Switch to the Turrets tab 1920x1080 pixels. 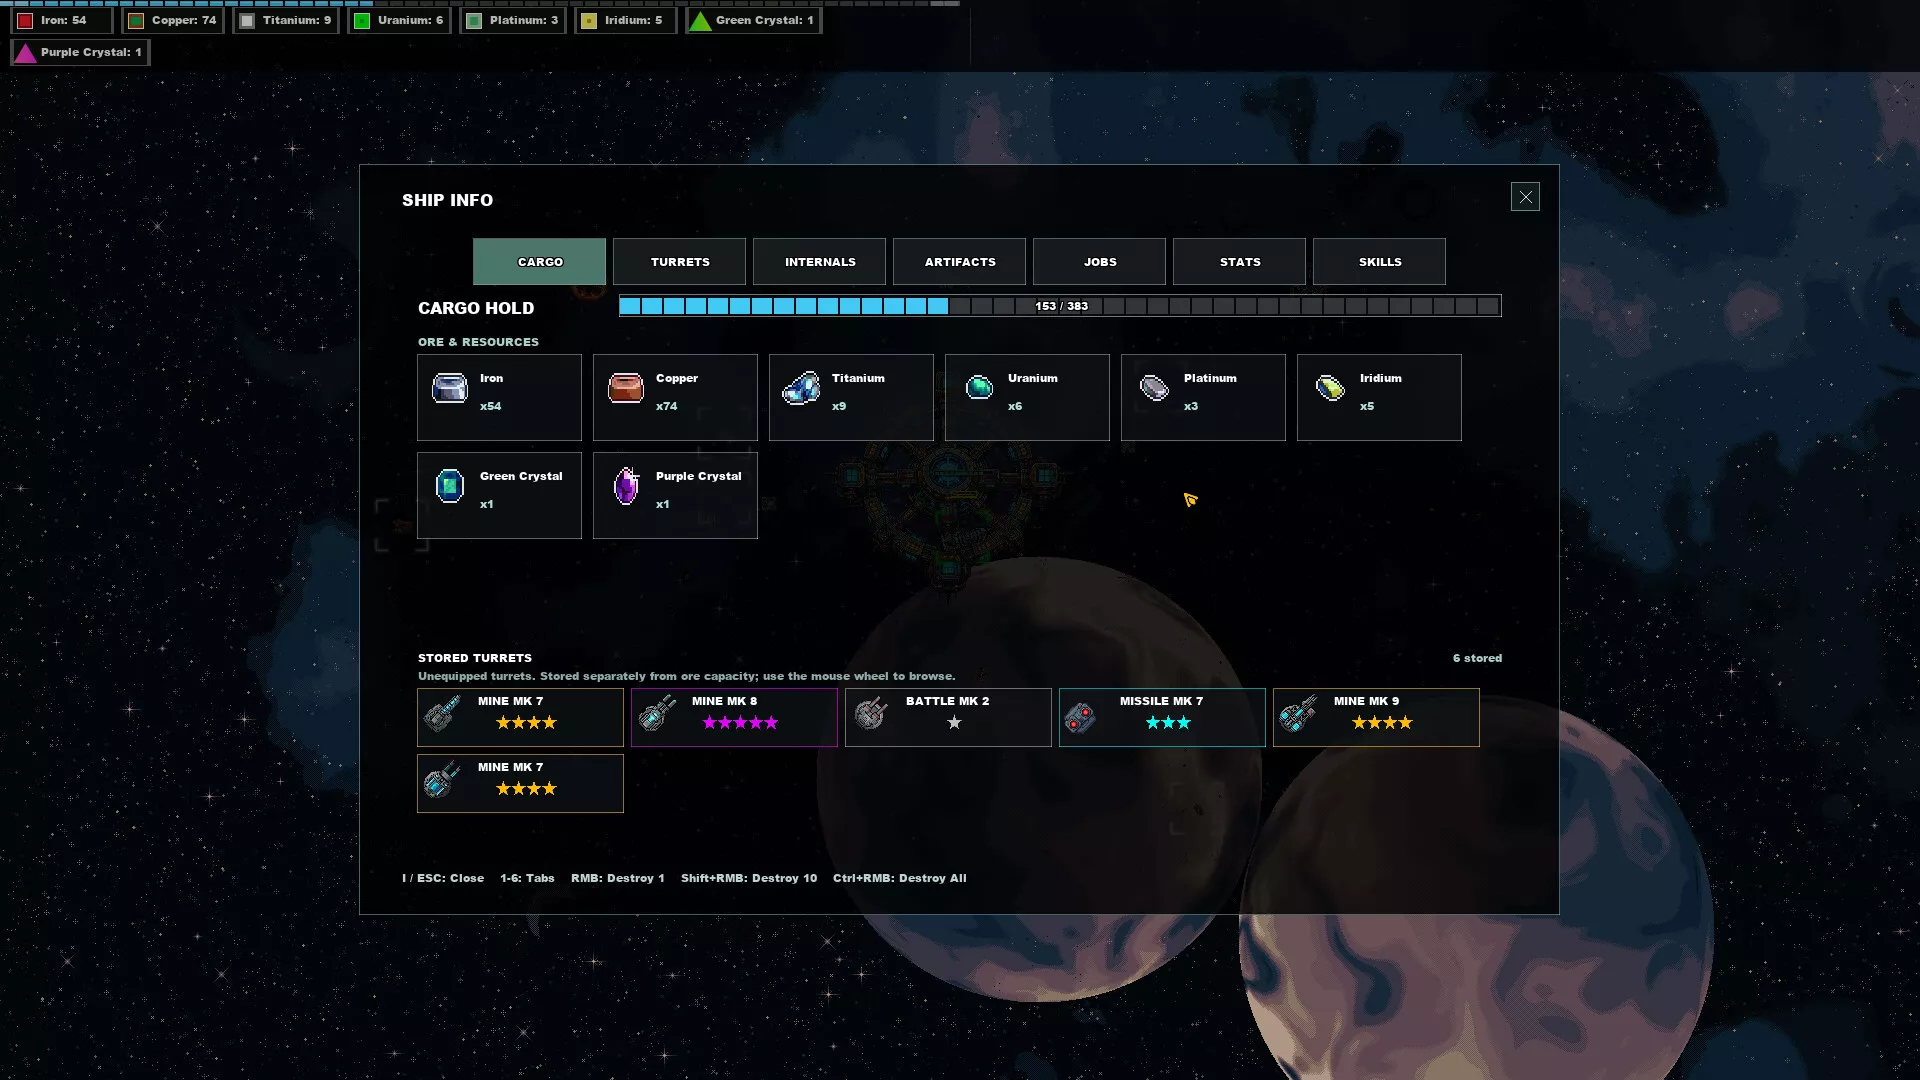(x=679, y=261)
